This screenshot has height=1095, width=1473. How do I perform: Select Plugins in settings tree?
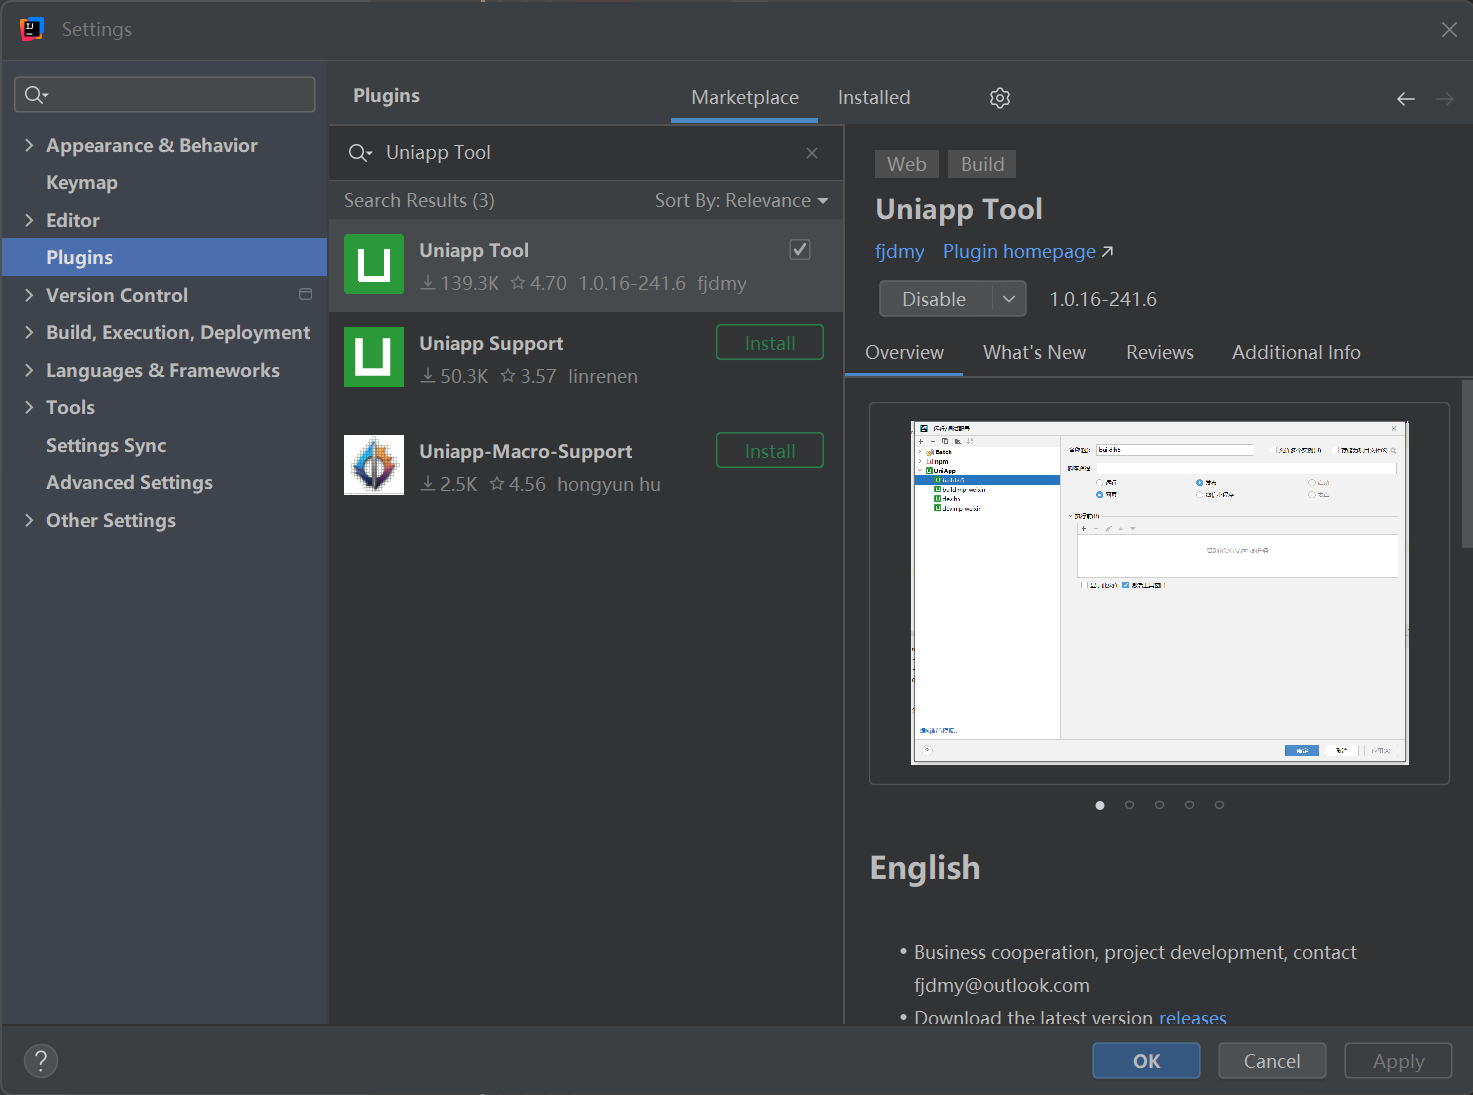coord(164,257)
